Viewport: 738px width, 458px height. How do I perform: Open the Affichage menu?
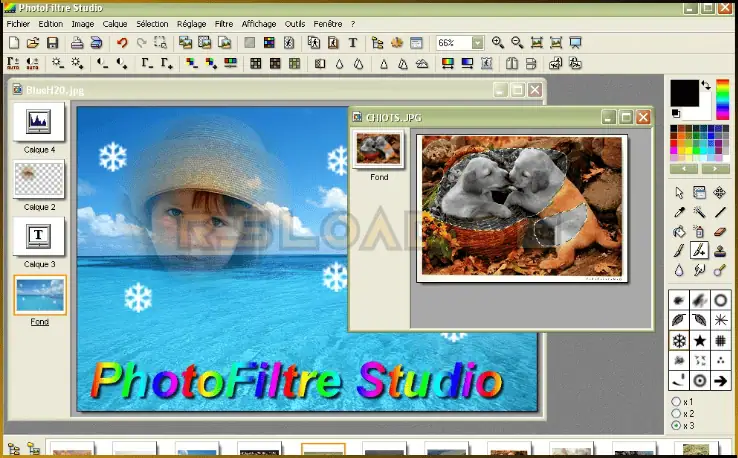(x=259, y=24)
